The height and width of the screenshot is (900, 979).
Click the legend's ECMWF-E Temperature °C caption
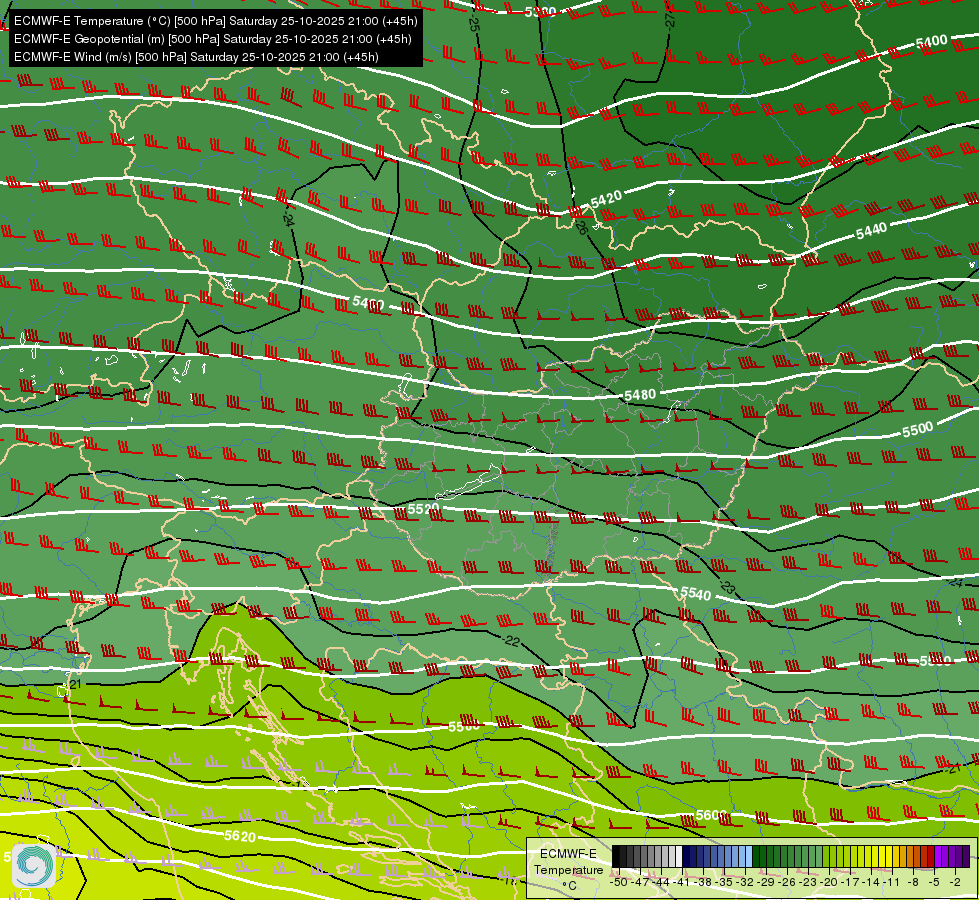click(x=568, y=869)
